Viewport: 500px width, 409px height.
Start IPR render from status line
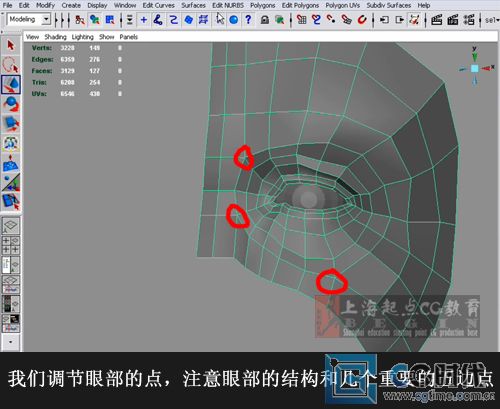point(452,20)
